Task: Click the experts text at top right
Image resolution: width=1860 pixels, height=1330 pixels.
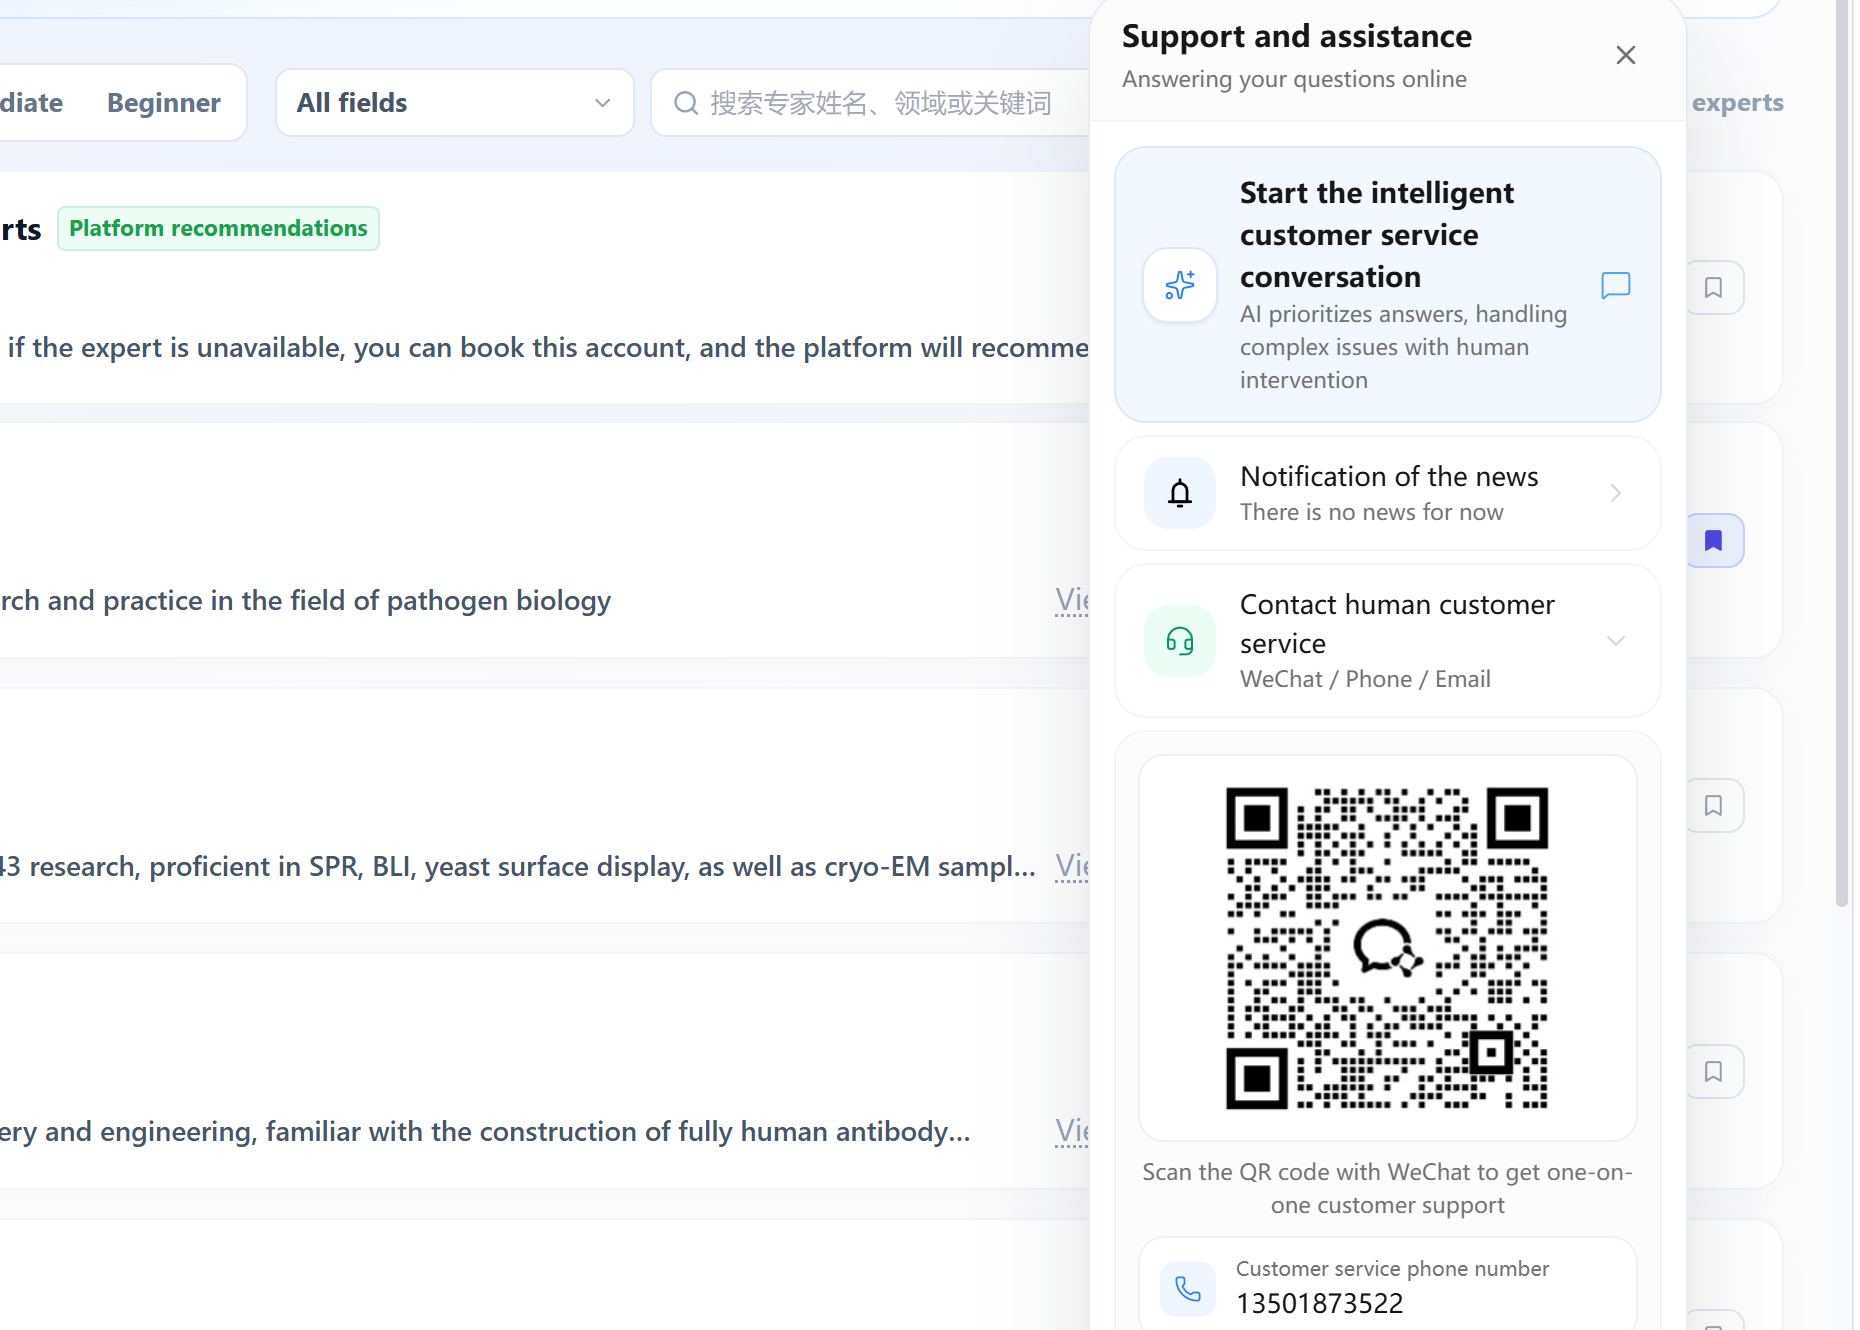Action: [x=1738, y=103]
